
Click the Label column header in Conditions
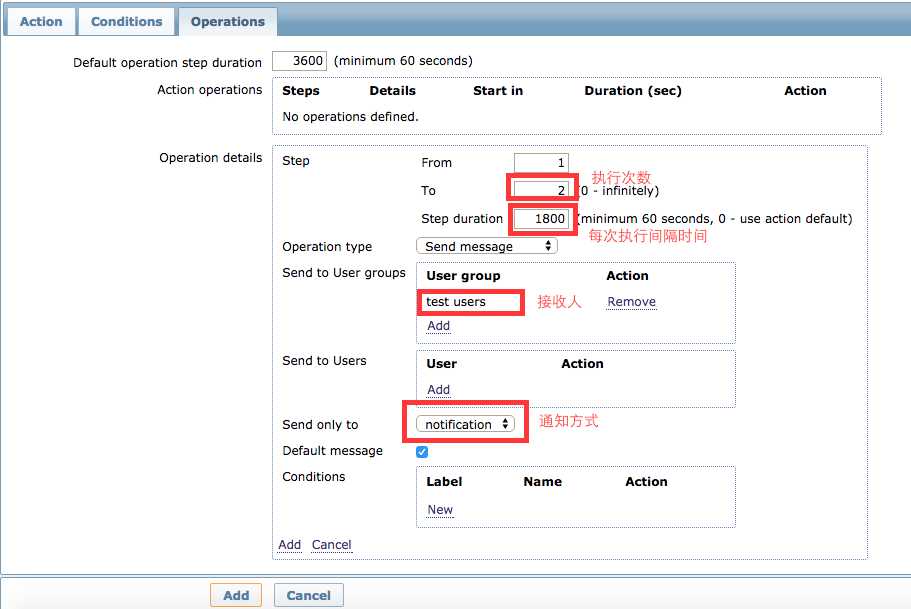(444, 482)
